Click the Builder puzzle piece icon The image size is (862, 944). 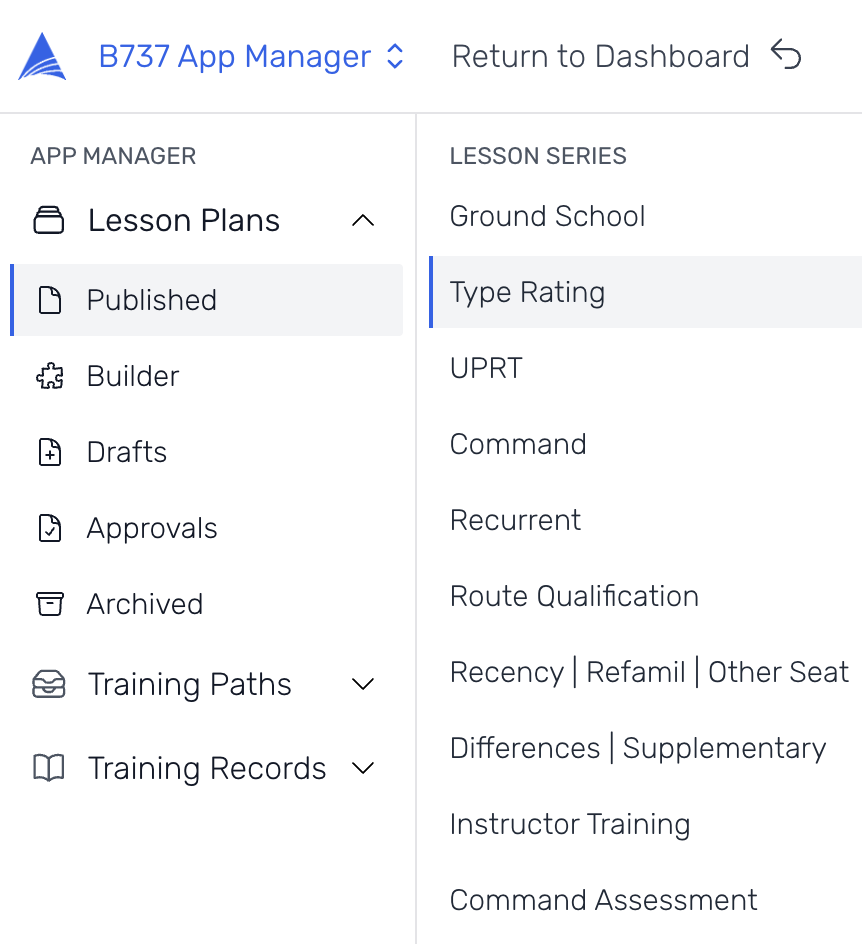coord(49,376)
